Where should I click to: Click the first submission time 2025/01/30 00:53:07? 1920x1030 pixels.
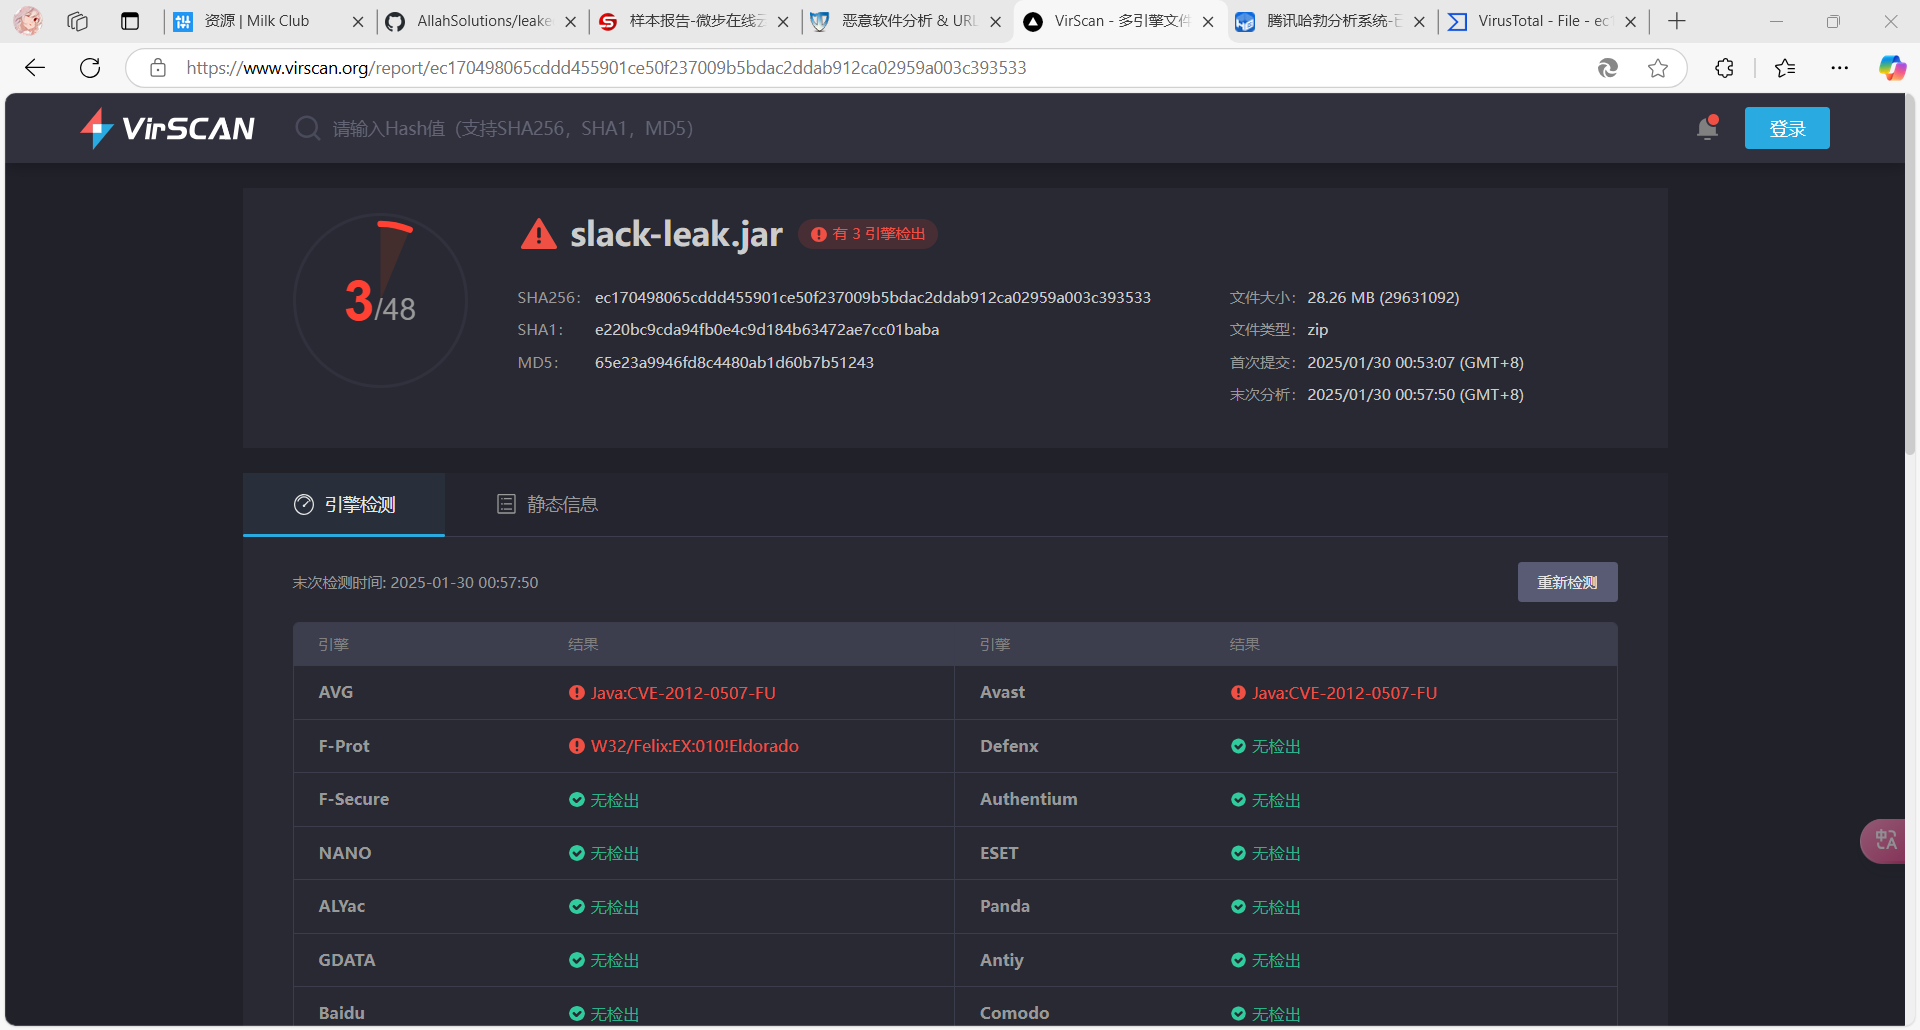click(x=1415, y=363)
